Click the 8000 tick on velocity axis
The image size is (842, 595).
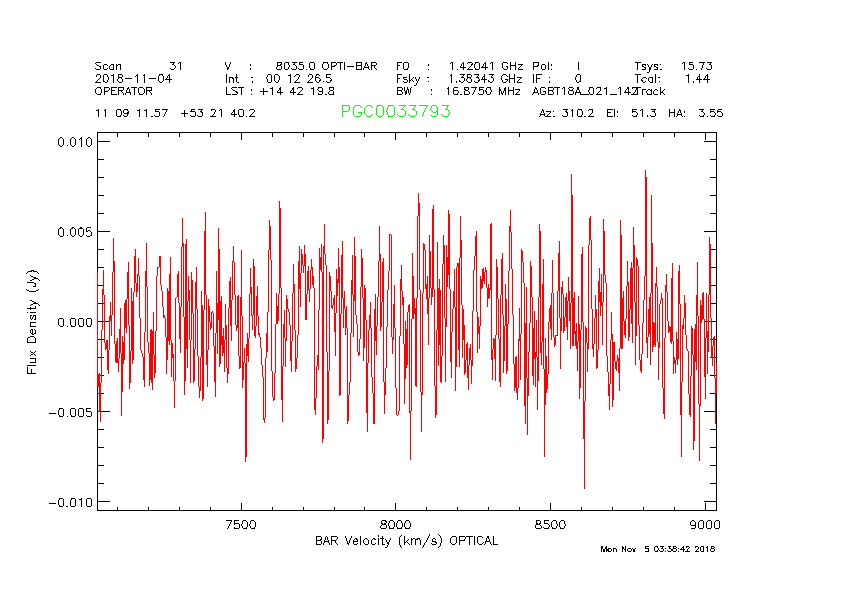396,525
